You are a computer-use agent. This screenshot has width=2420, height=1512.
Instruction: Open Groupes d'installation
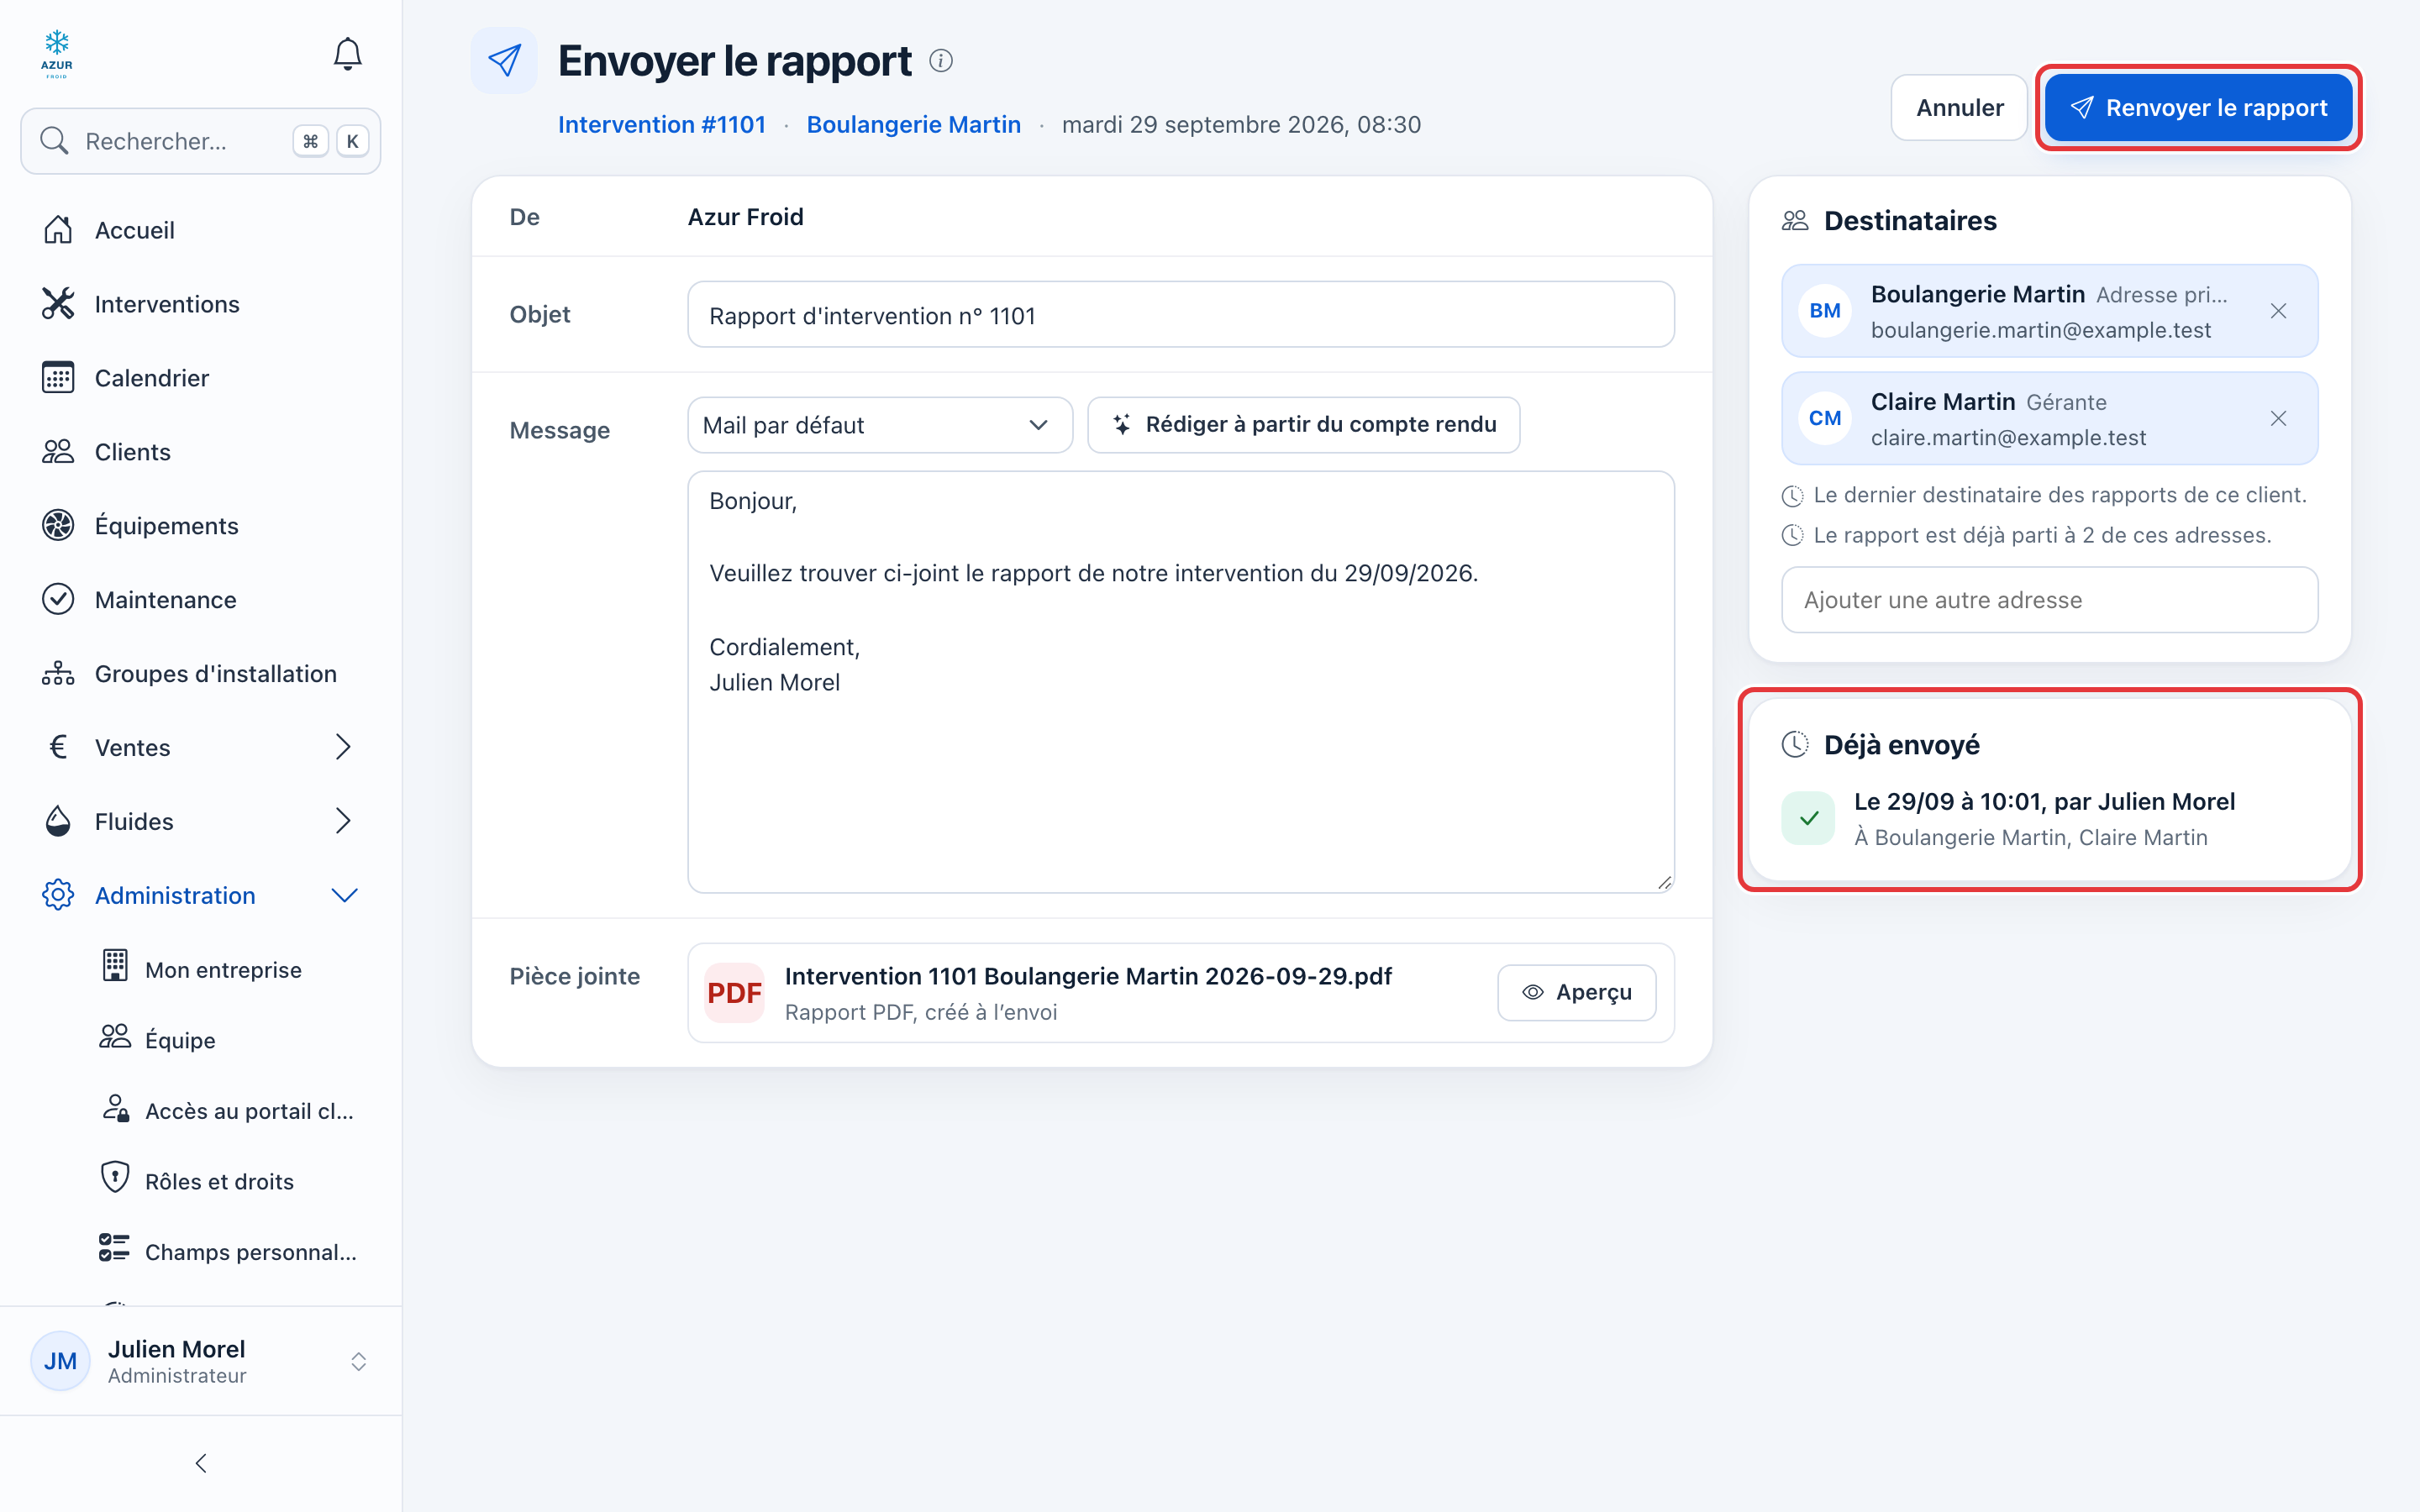[201, 674]
